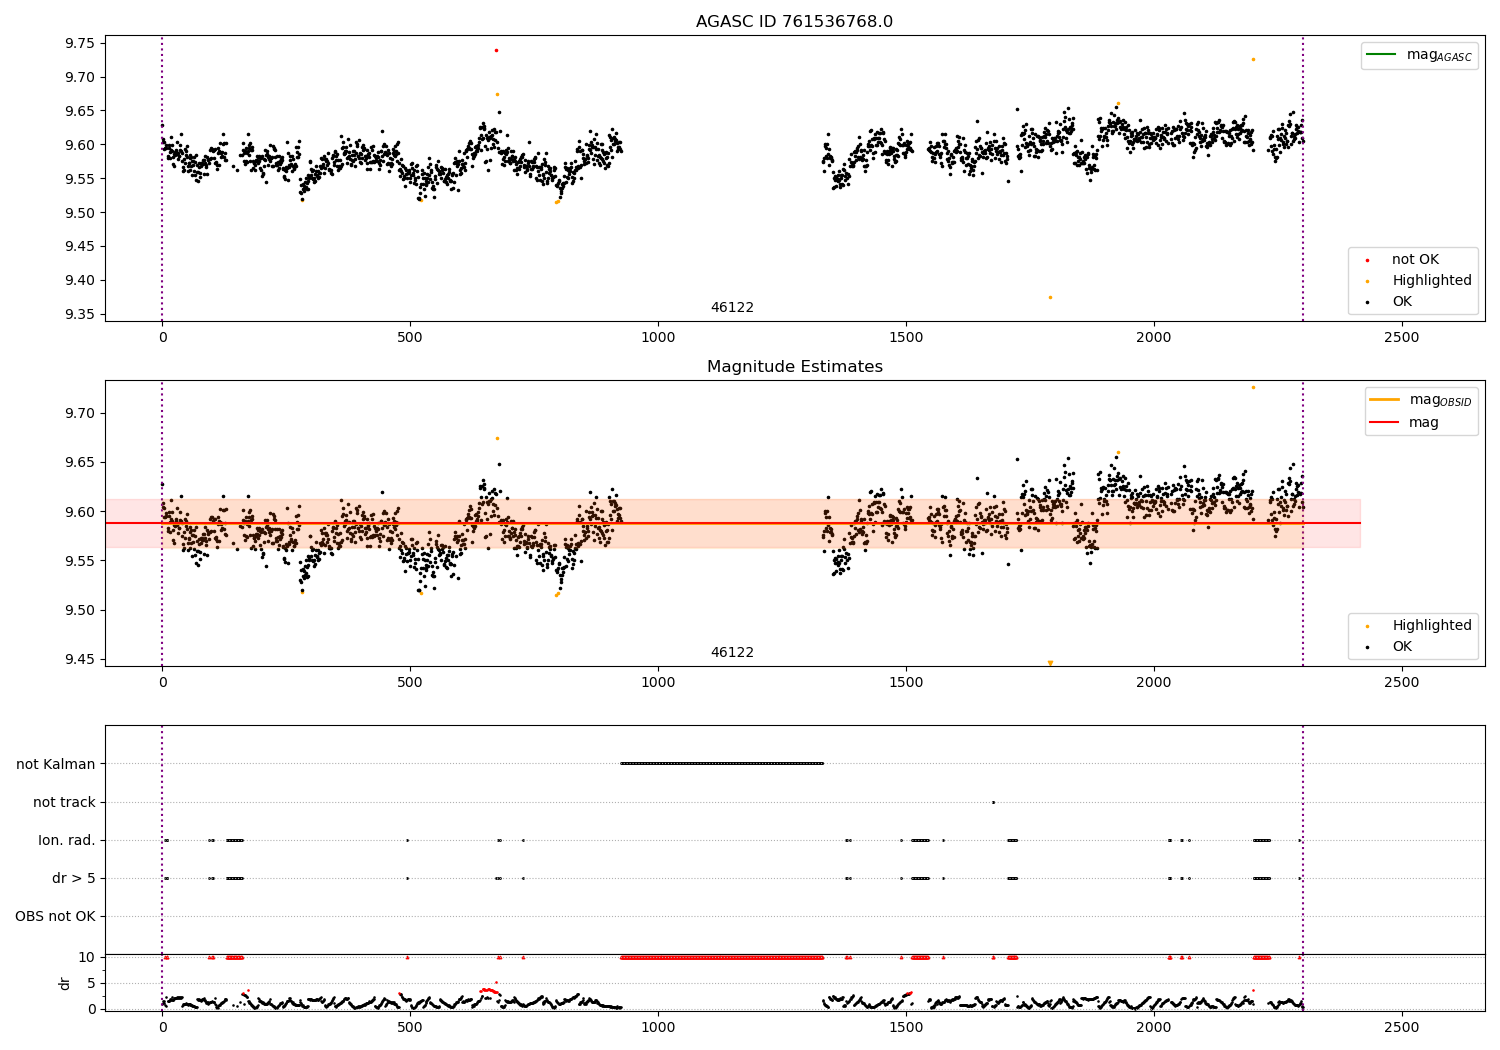Click the black 'not Kalman' flag bar
This screenshot has height=1050, width=1500.
(722, 764)
